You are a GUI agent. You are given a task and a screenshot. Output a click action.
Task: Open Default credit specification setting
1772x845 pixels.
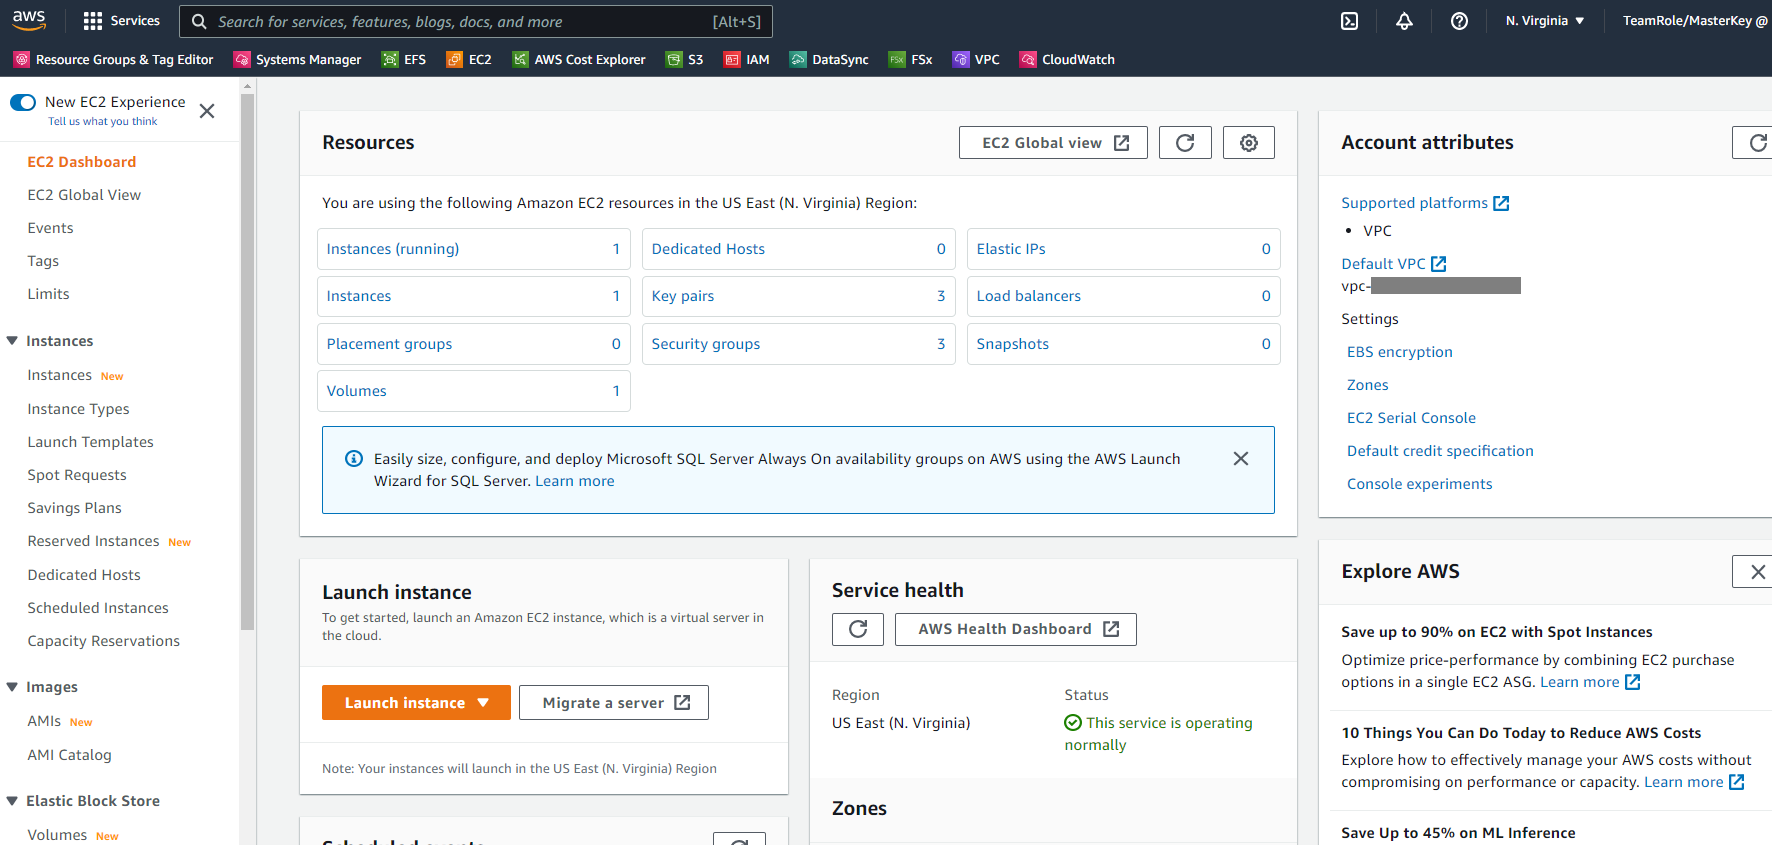pyautogui.click(x=1440, y=451)
